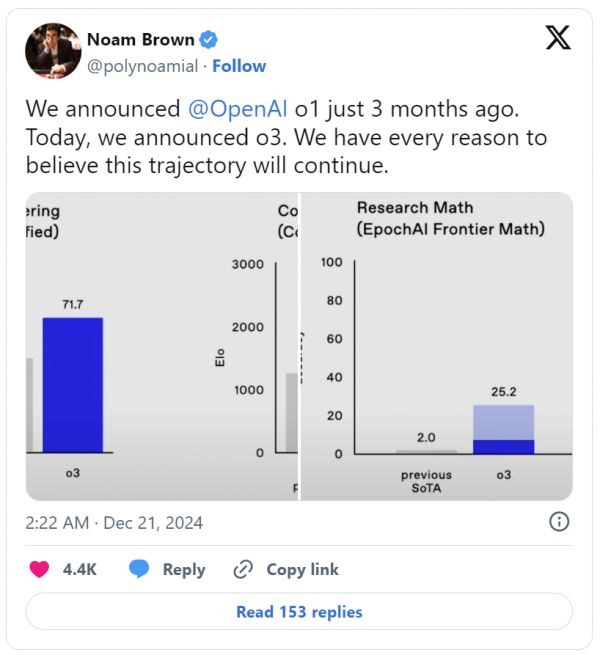
Task: Click the pink heart like icon
Action: tap(40, 569)
